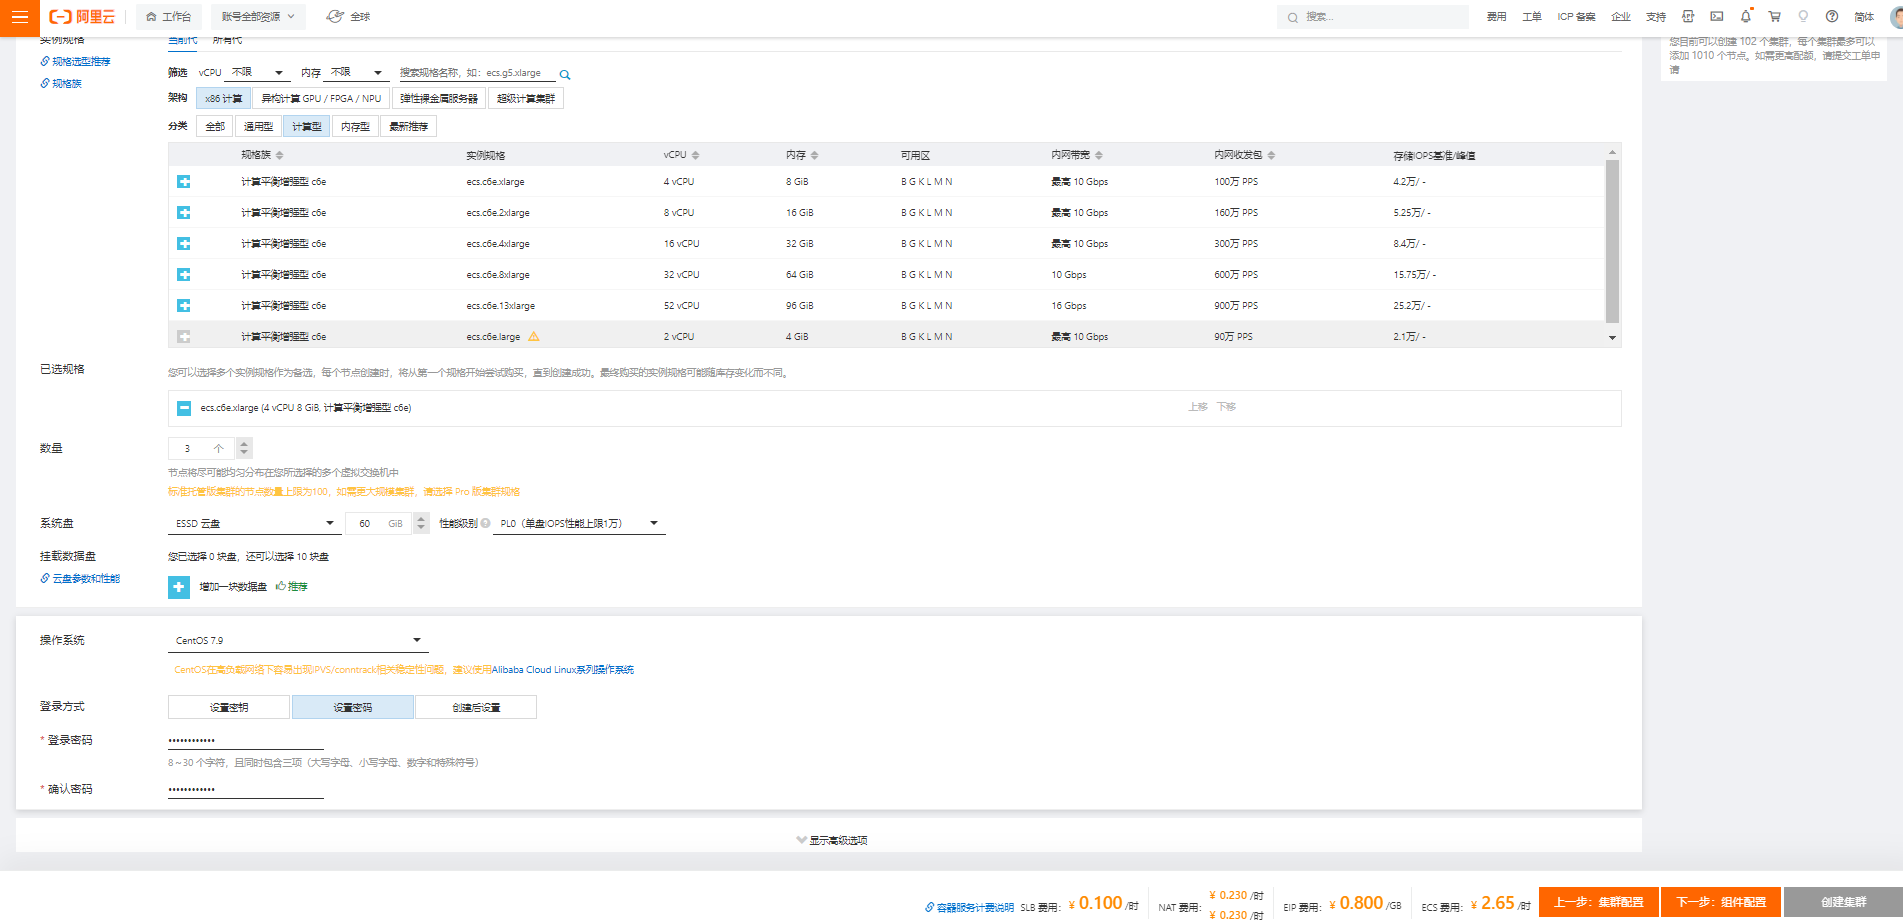Open the orange hamburger navigation menu
The width and height of the screenshot is (1903, 920).
click(19, 17)
